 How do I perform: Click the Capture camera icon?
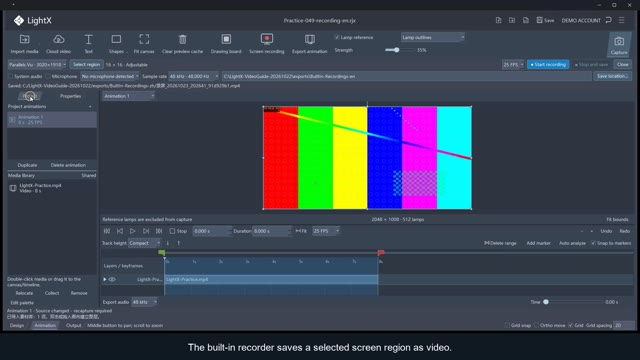point(619,42)
